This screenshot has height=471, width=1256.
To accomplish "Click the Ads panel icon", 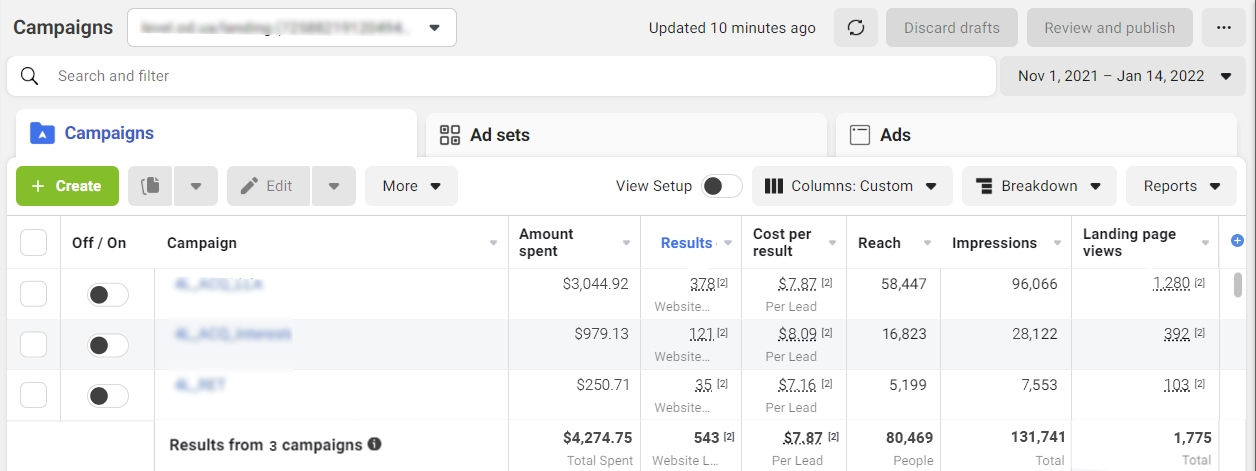I will [x=859, y=135].
